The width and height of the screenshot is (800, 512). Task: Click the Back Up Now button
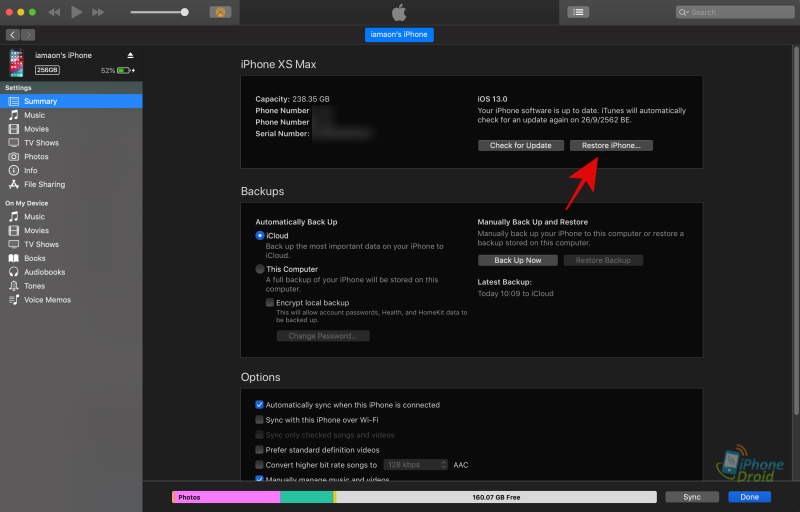pos(517,260)
